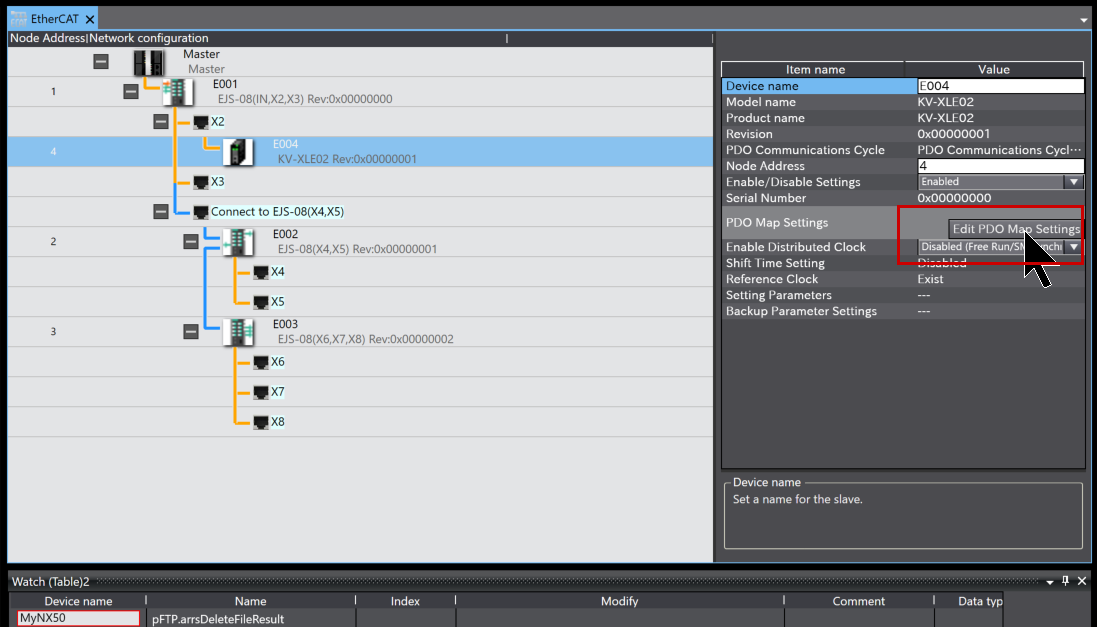The width and height of the screenshot is (1097, 627).
Task: Click the E004 KV-XLE02 device icon
Action: pyautogui.click(x=238, y=152)
